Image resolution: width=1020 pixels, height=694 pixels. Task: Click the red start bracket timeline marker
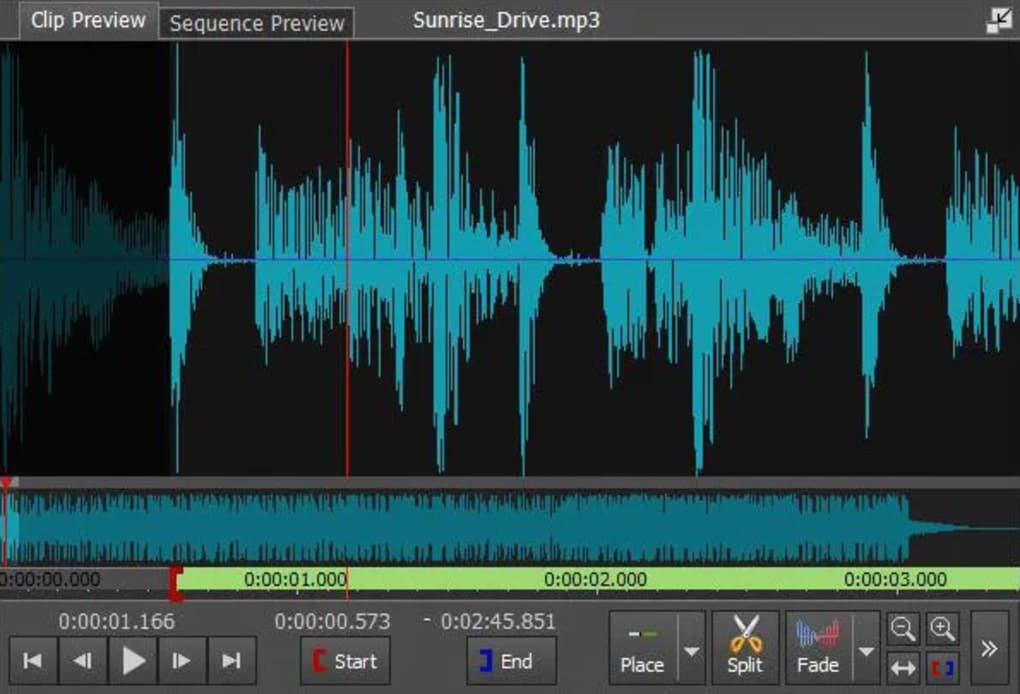(176, 584)
